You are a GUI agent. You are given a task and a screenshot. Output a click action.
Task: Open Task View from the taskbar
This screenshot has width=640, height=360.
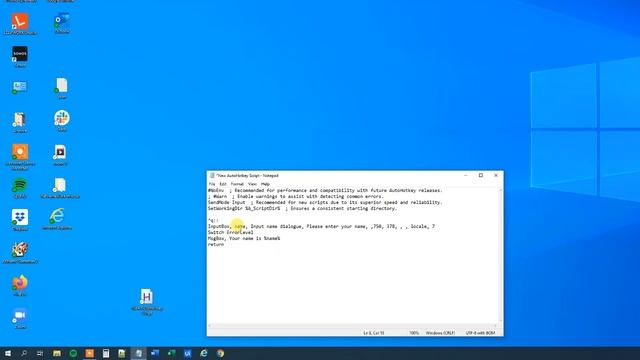tap(40, 353)
